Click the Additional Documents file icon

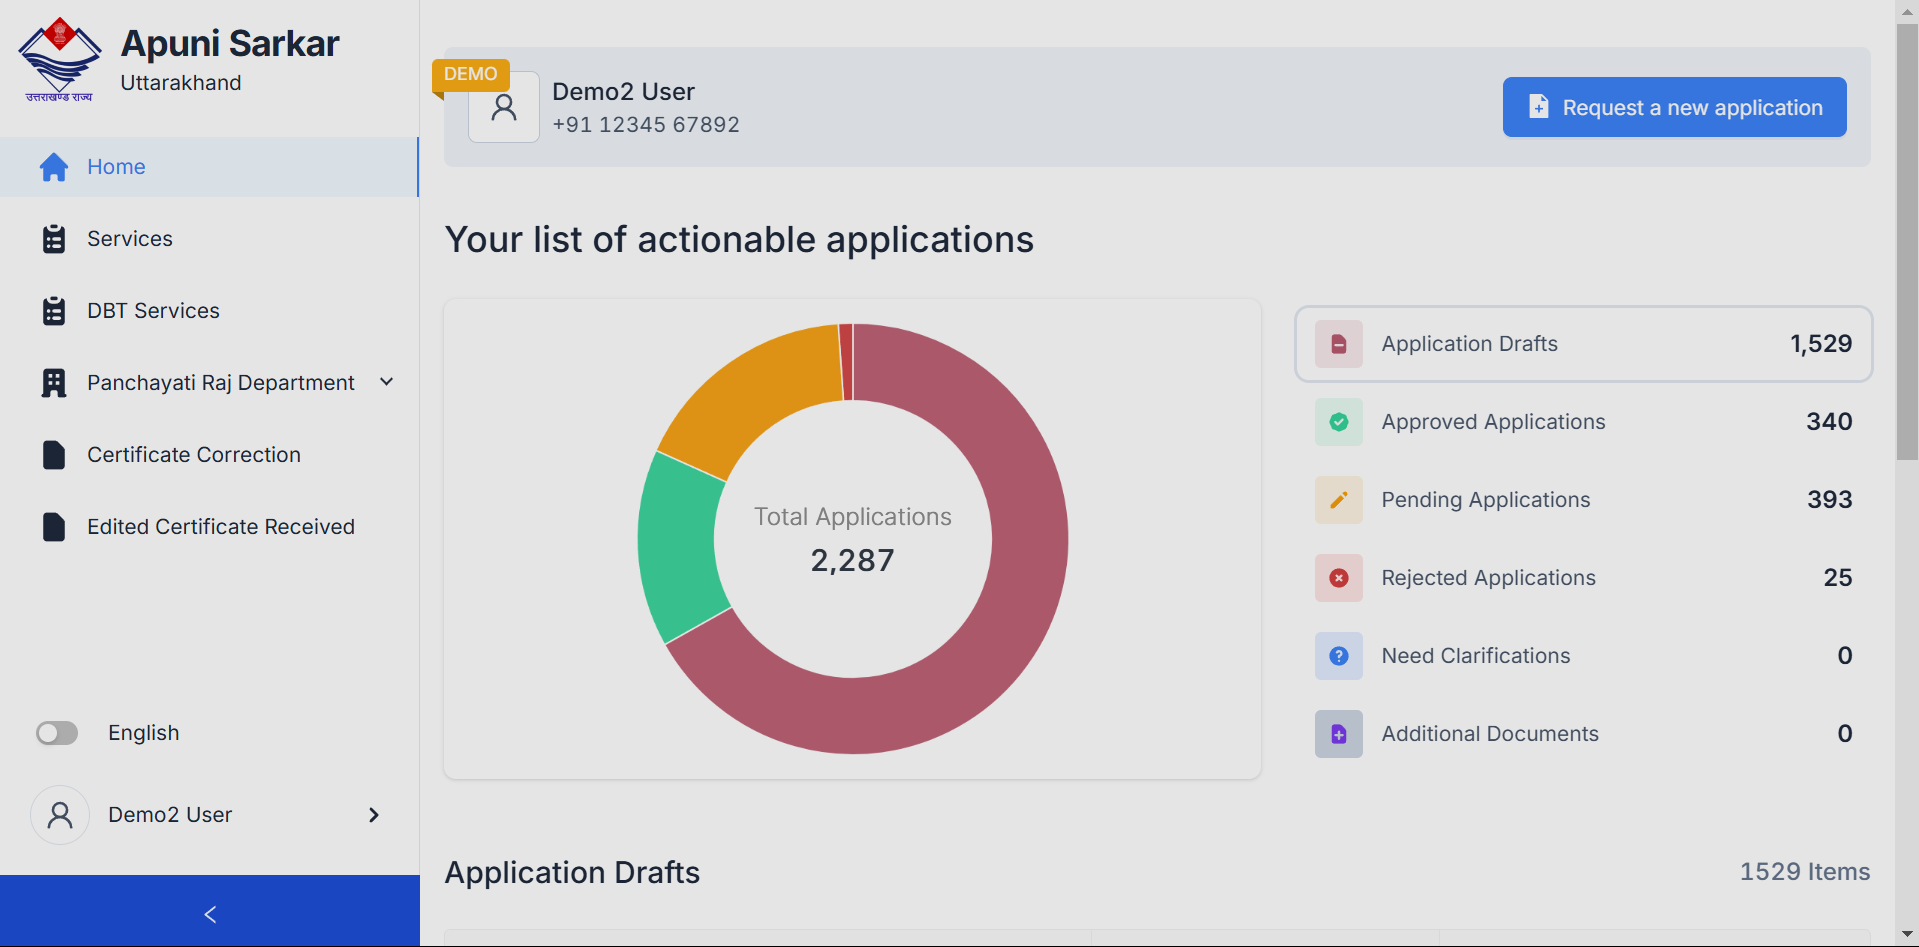tap(1339, 734)
